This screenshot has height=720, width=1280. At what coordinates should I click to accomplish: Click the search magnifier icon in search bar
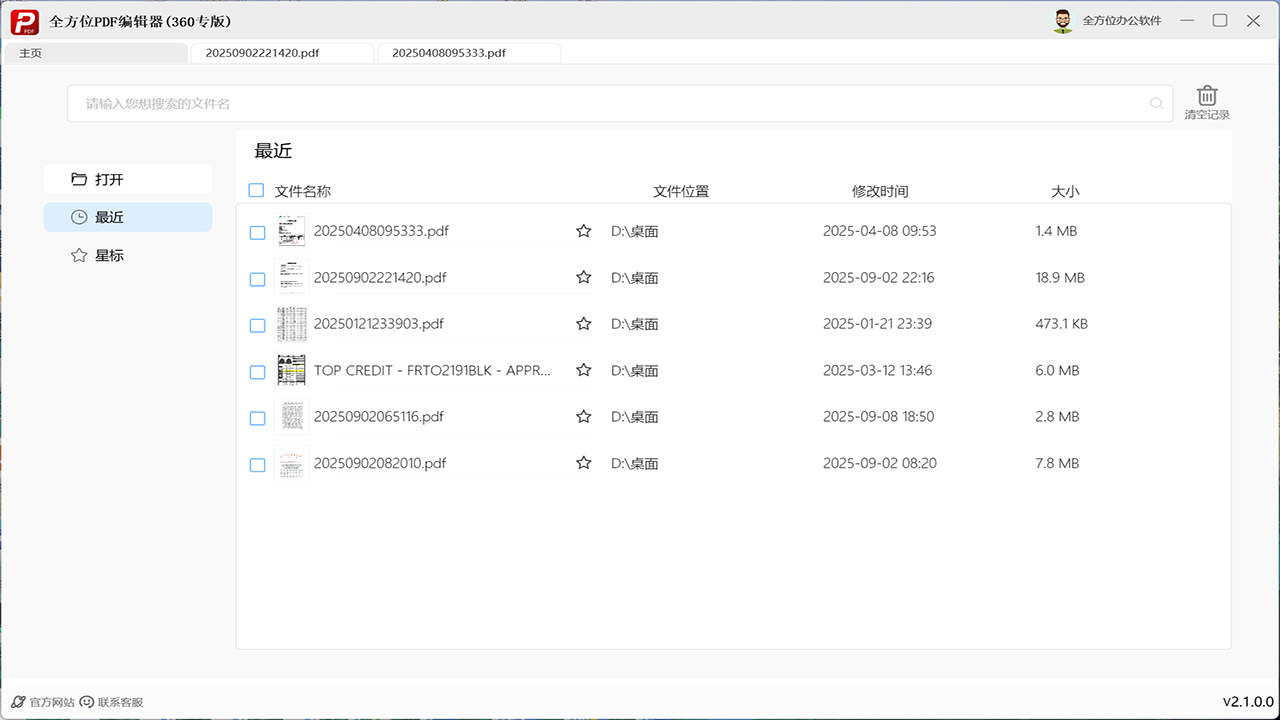[x=1155, y=103]
